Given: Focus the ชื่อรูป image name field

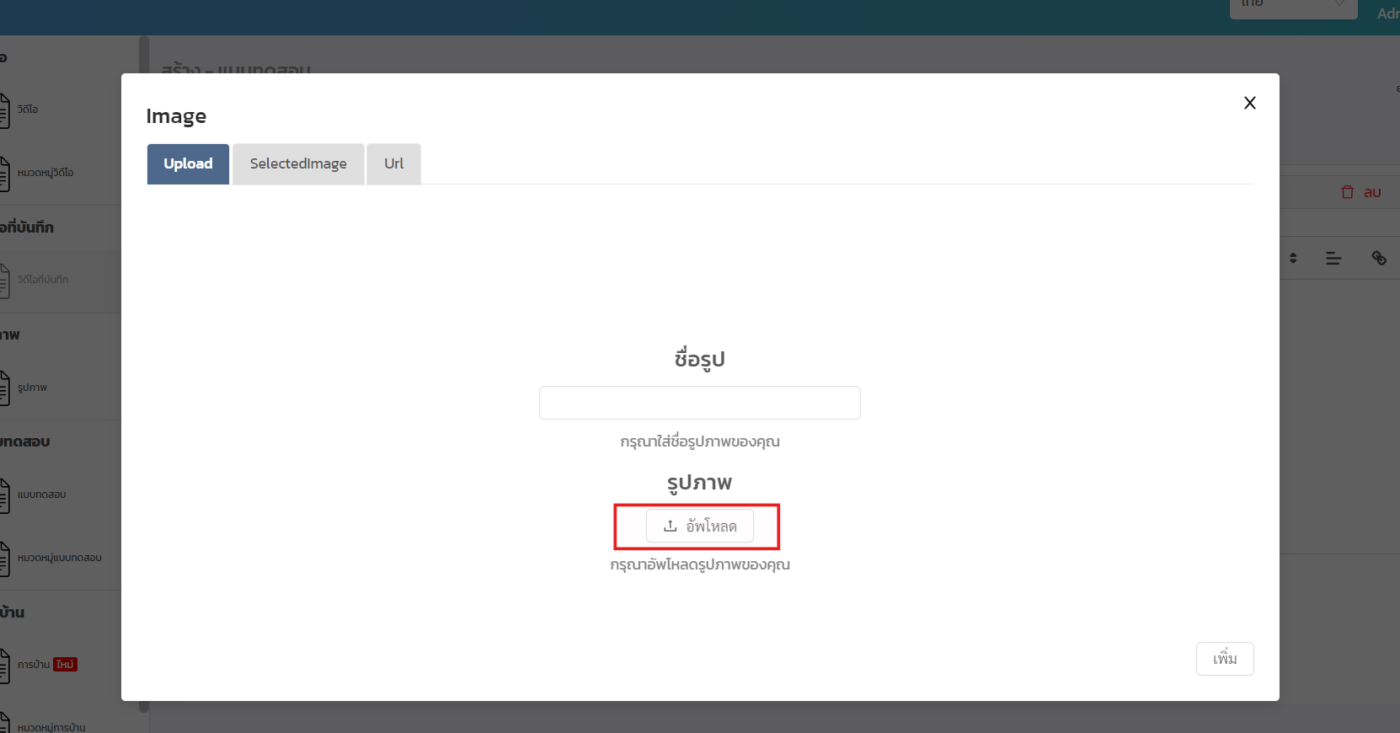Looking at the screenshot, I should point(699,403).
